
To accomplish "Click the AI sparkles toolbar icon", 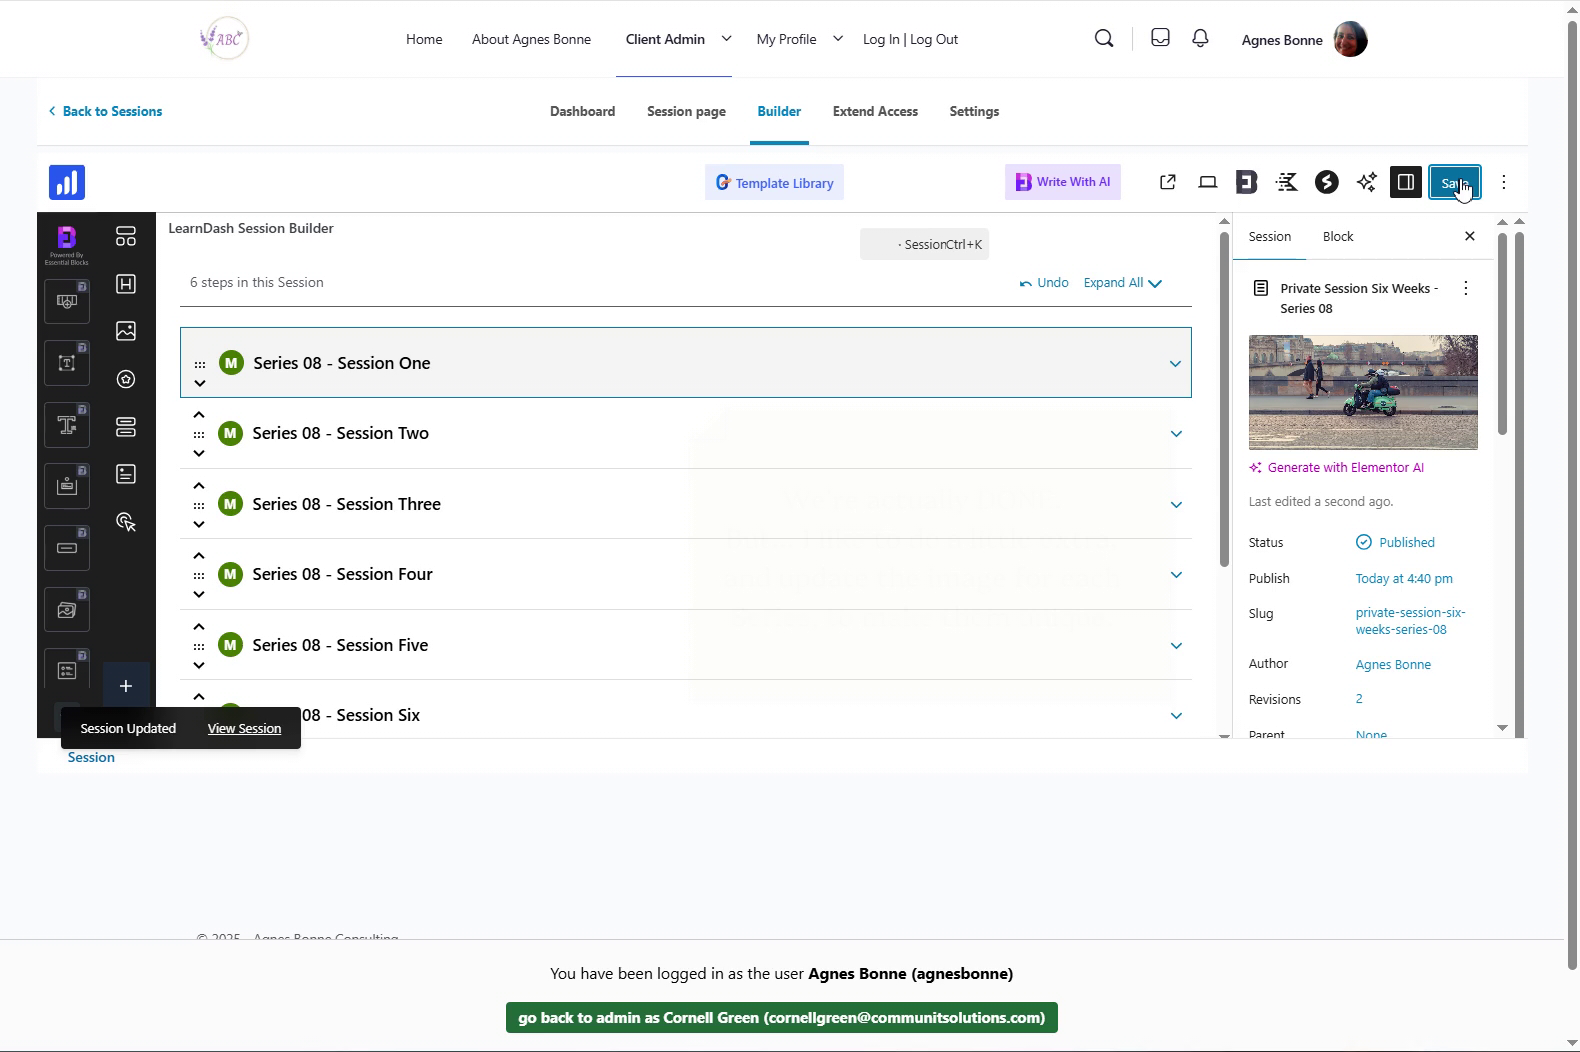I will tap(1366, 182).
